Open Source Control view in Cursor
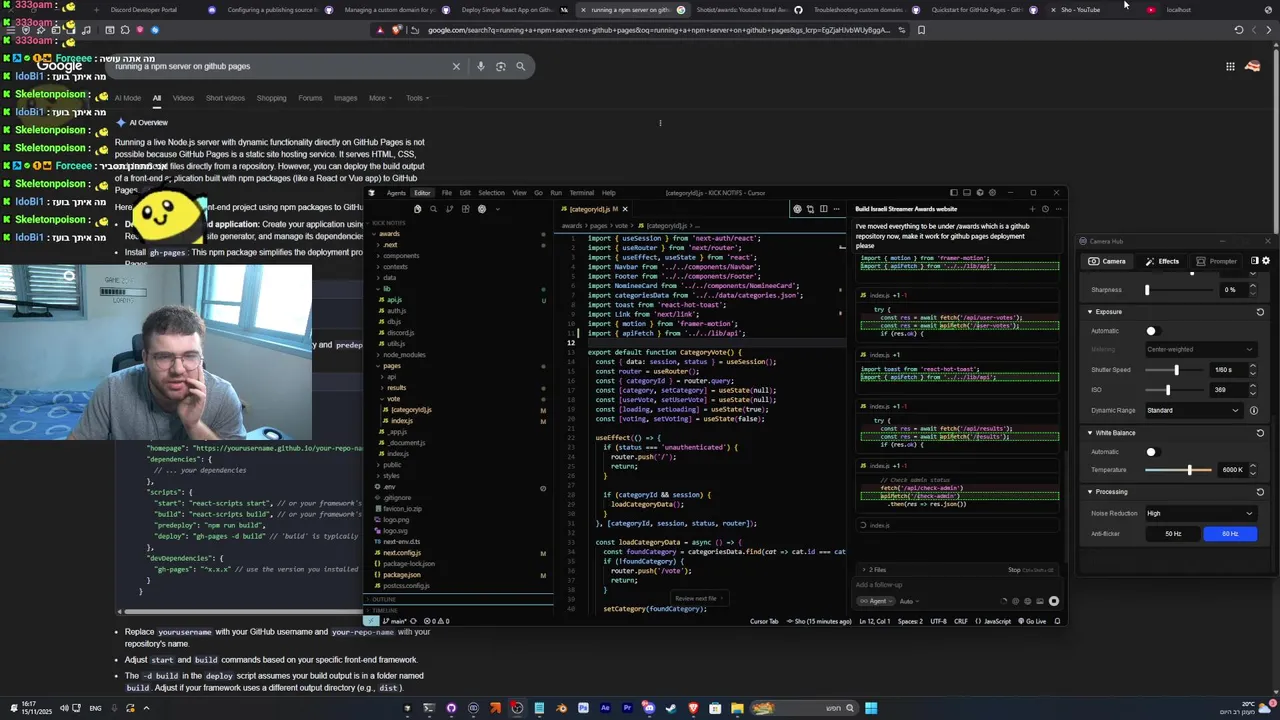The image size is (1280, 720). pos(449,209)
